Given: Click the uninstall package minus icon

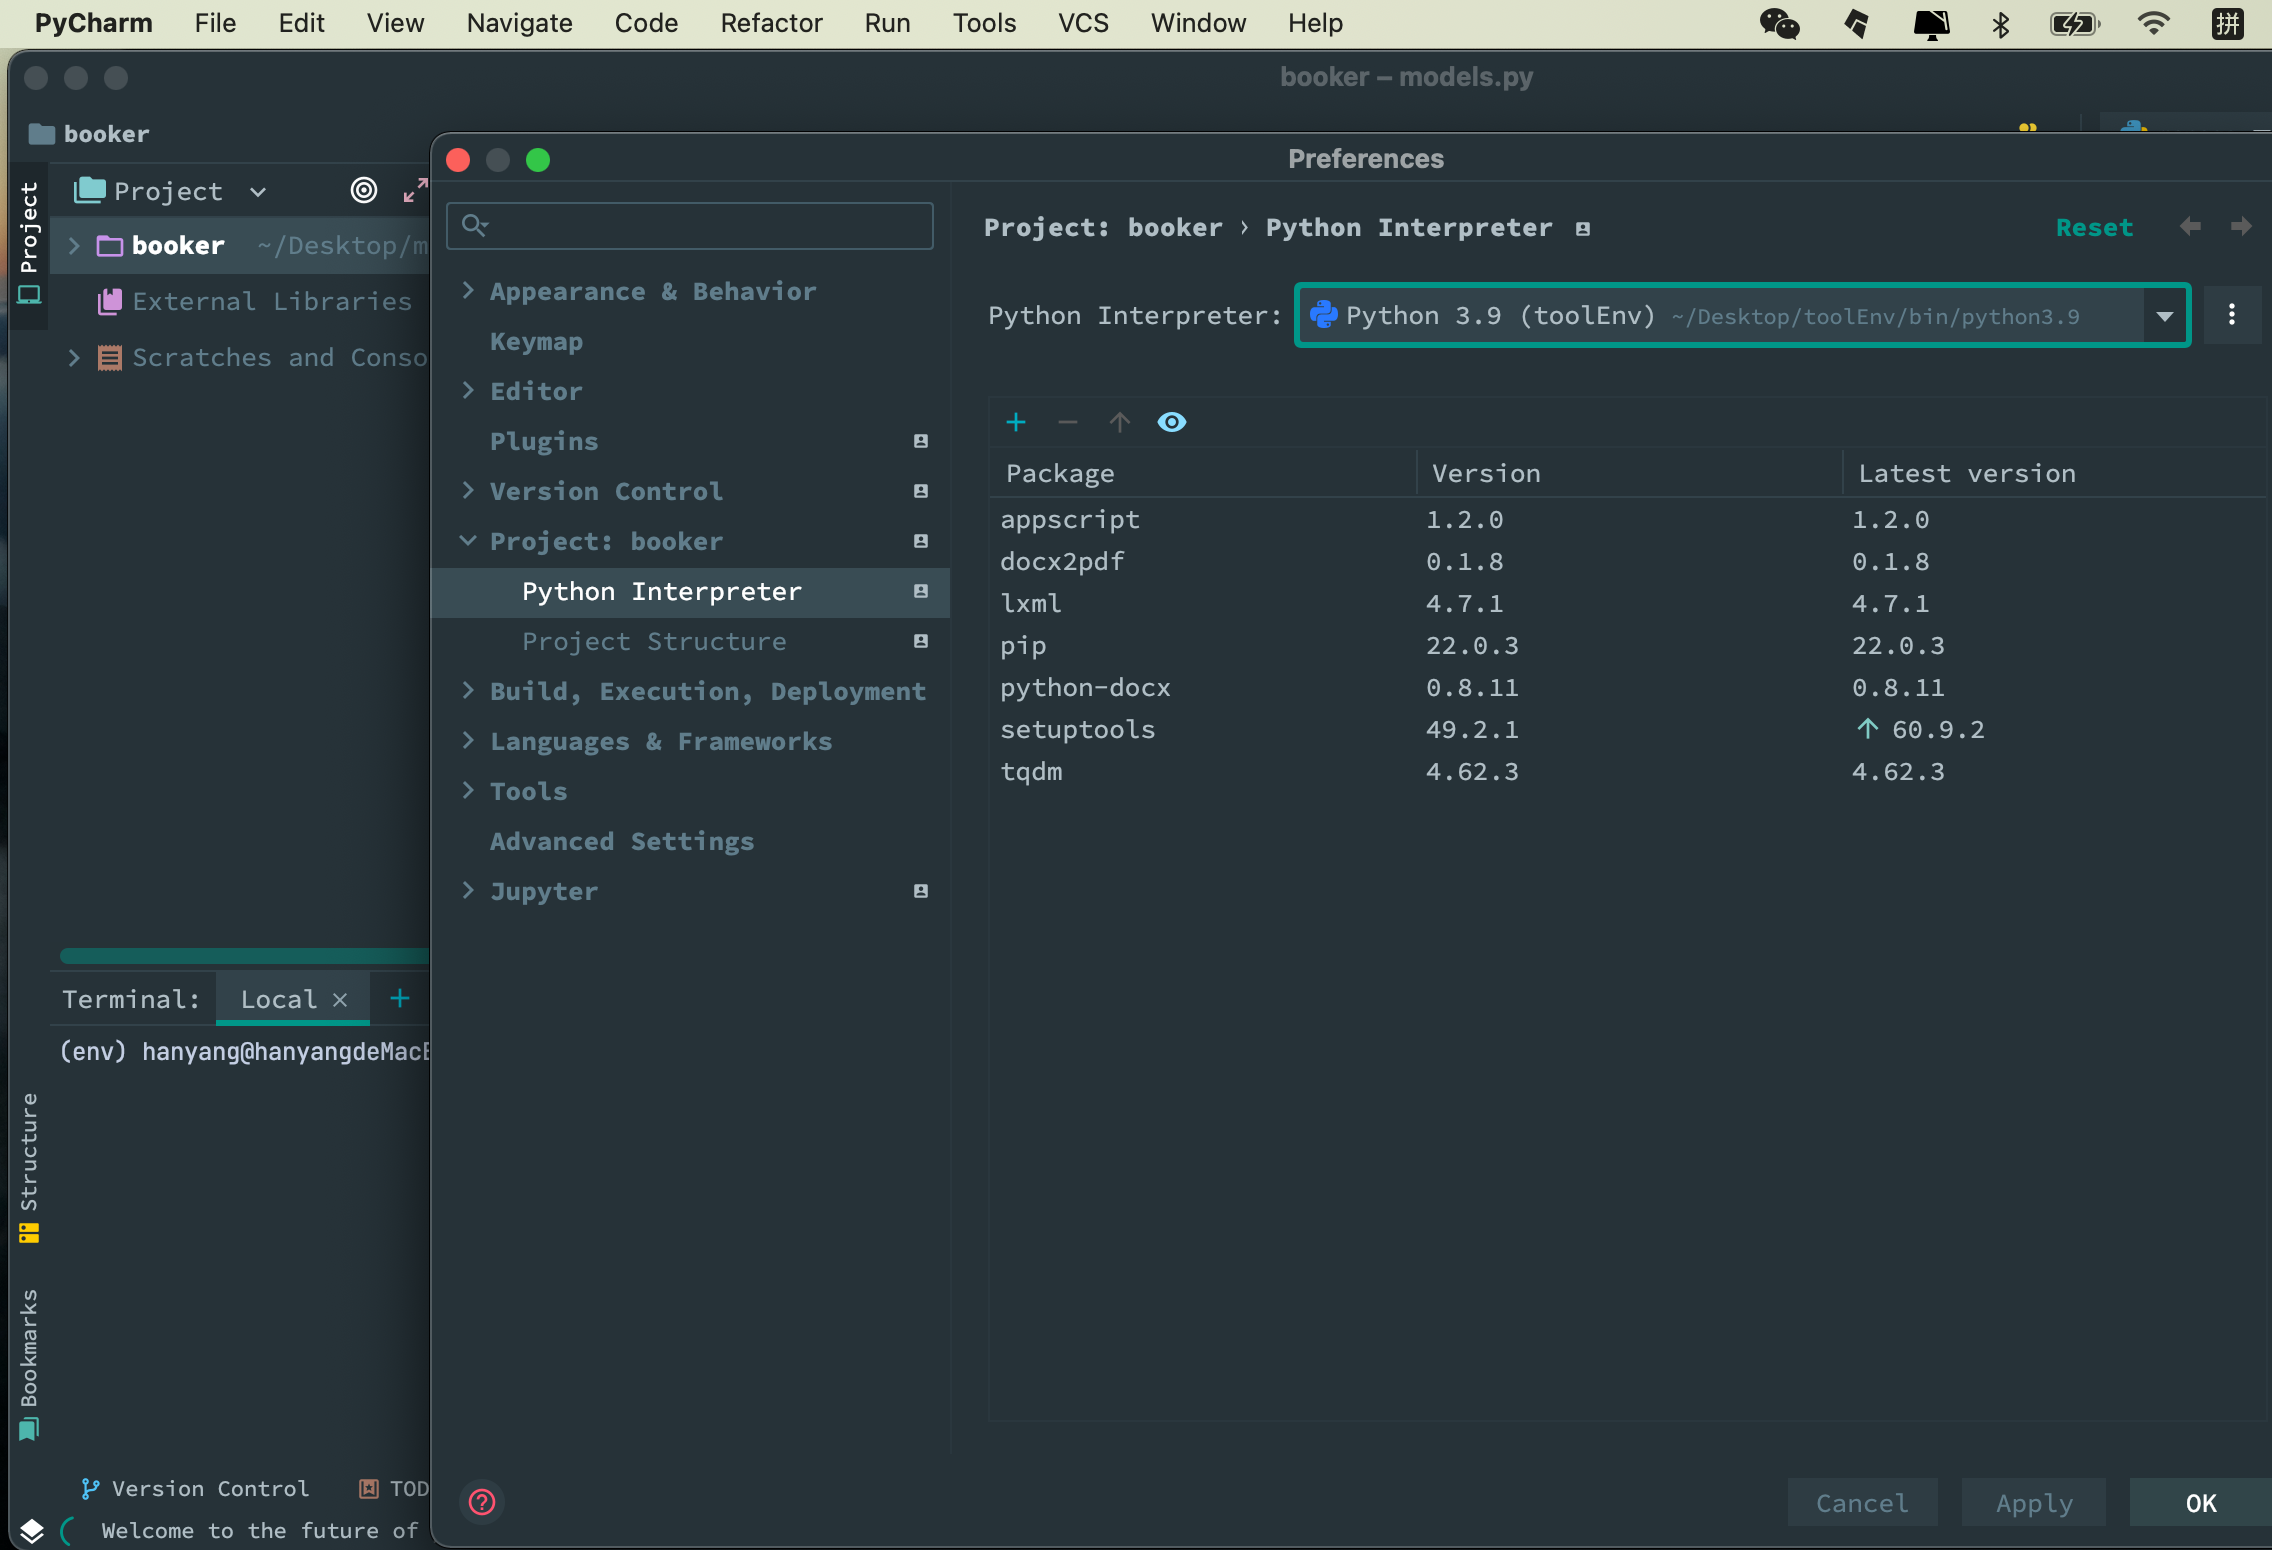Looking at the screenshot, I should pyautogui.click(x=1068, y=422).
